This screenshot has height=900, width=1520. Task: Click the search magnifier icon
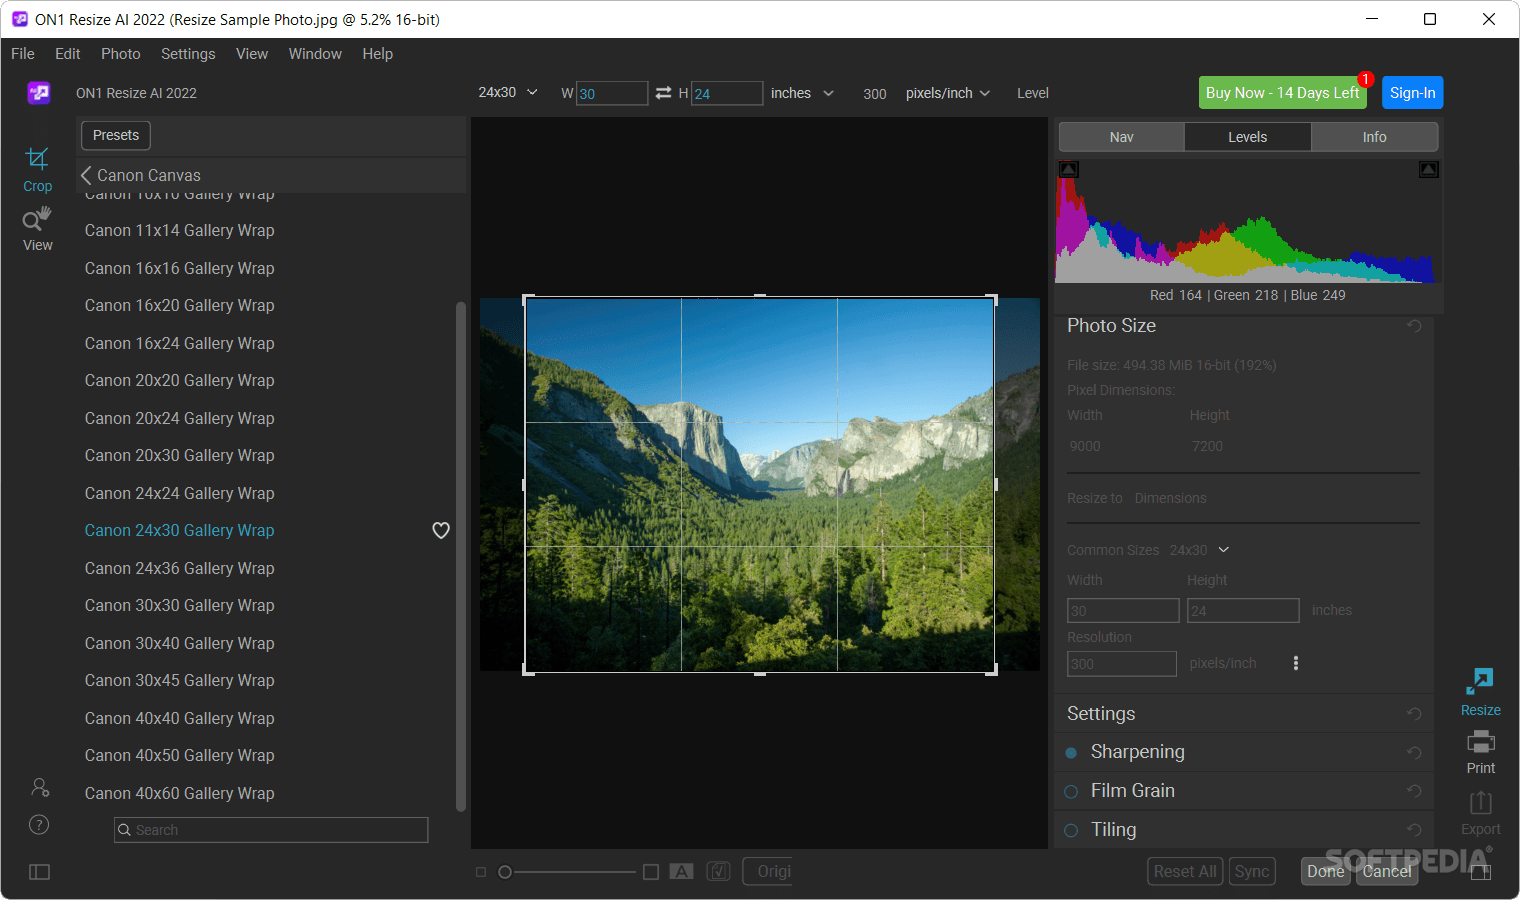tap(125, 830)
